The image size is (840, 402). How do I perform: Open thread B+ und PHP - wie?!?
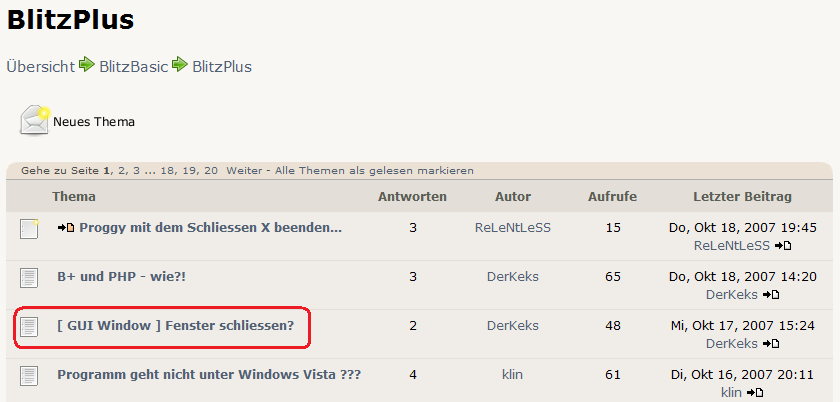122,277
